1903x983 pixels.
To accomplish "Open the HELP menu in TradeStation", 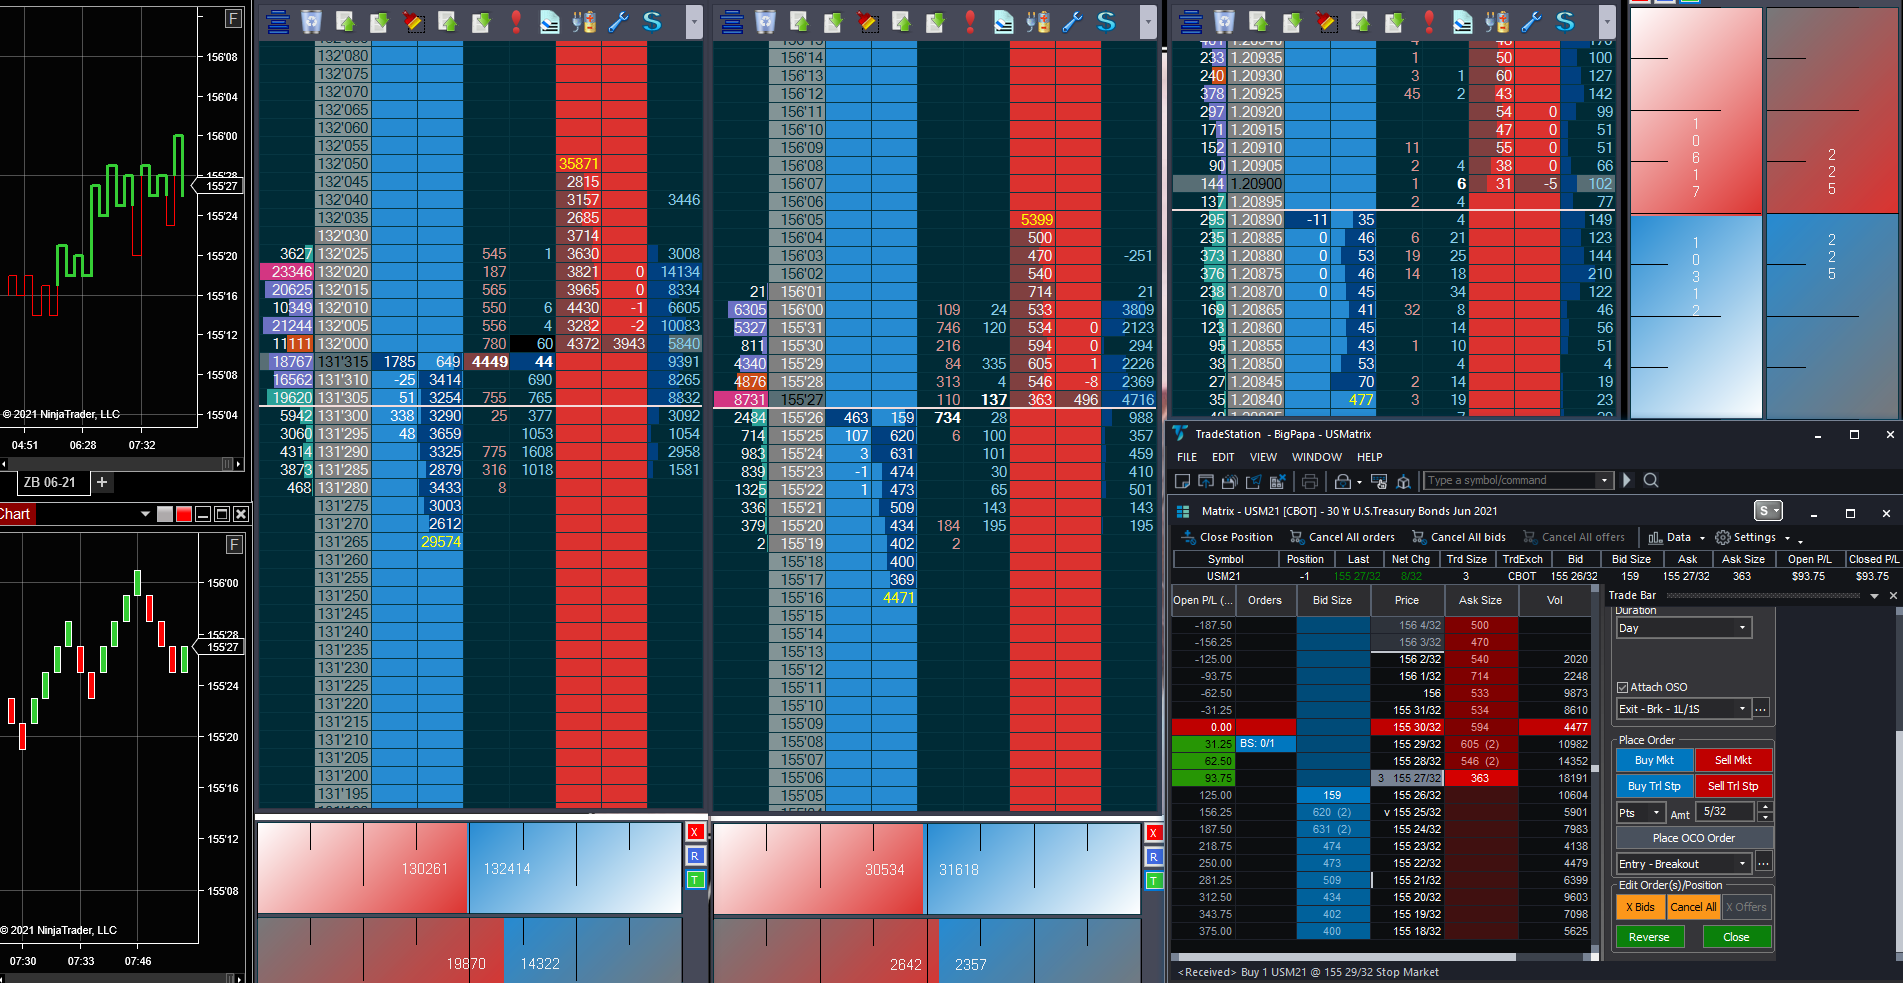I will pyautogui.click(x=1370, y=457).
